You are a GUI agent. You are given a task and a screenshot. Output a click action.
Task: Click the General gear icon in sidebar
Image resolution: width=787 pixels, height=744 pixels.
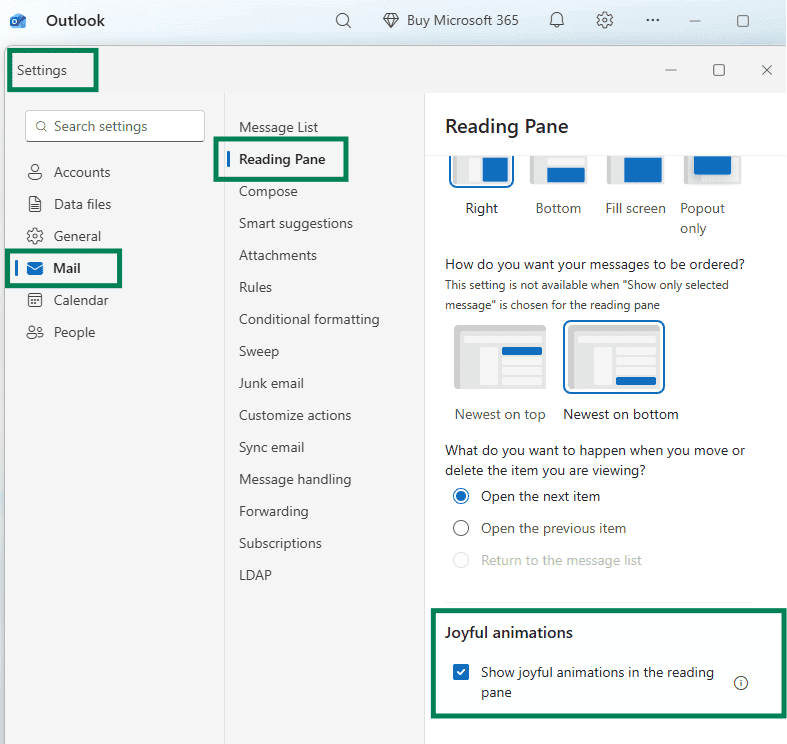(35, 236)
